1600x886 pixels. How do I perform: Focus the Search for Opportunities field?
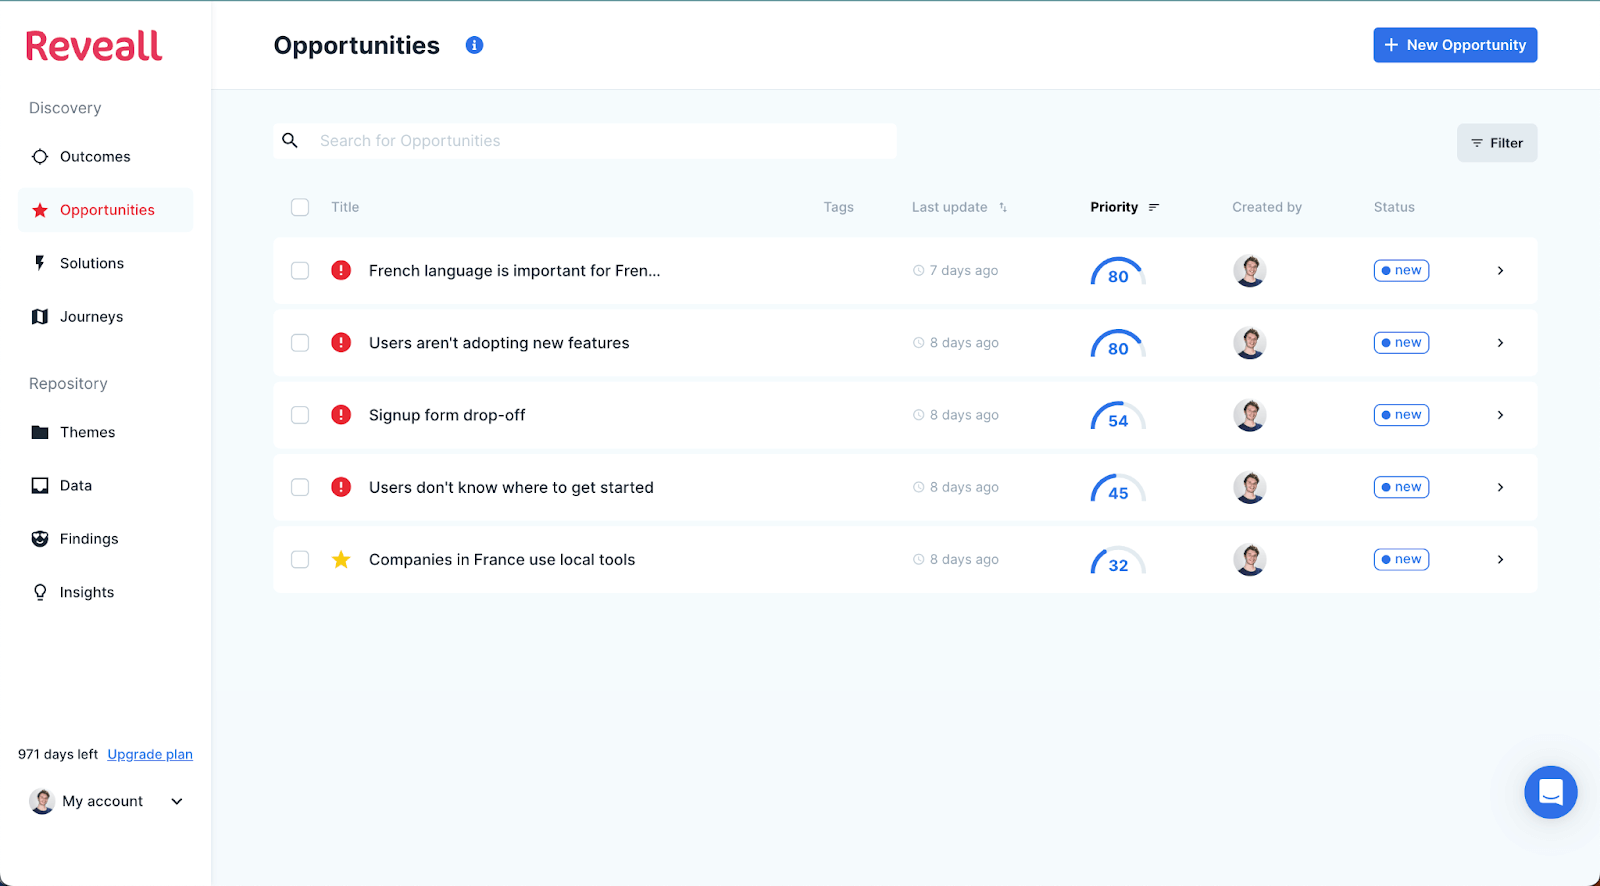(x=600, y=141)
